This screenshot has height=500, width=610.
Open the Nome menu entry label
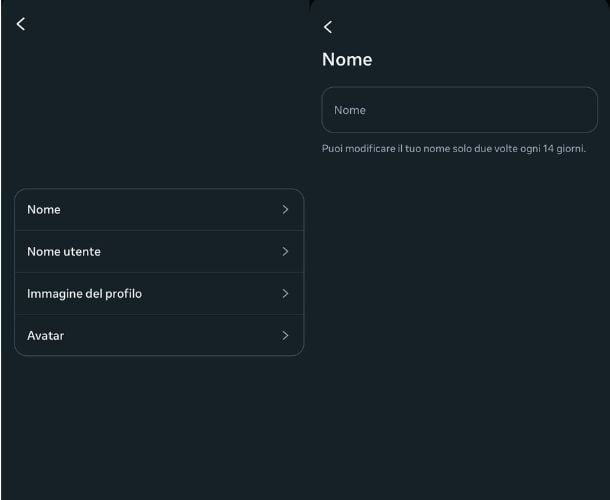tap(44, 210)
